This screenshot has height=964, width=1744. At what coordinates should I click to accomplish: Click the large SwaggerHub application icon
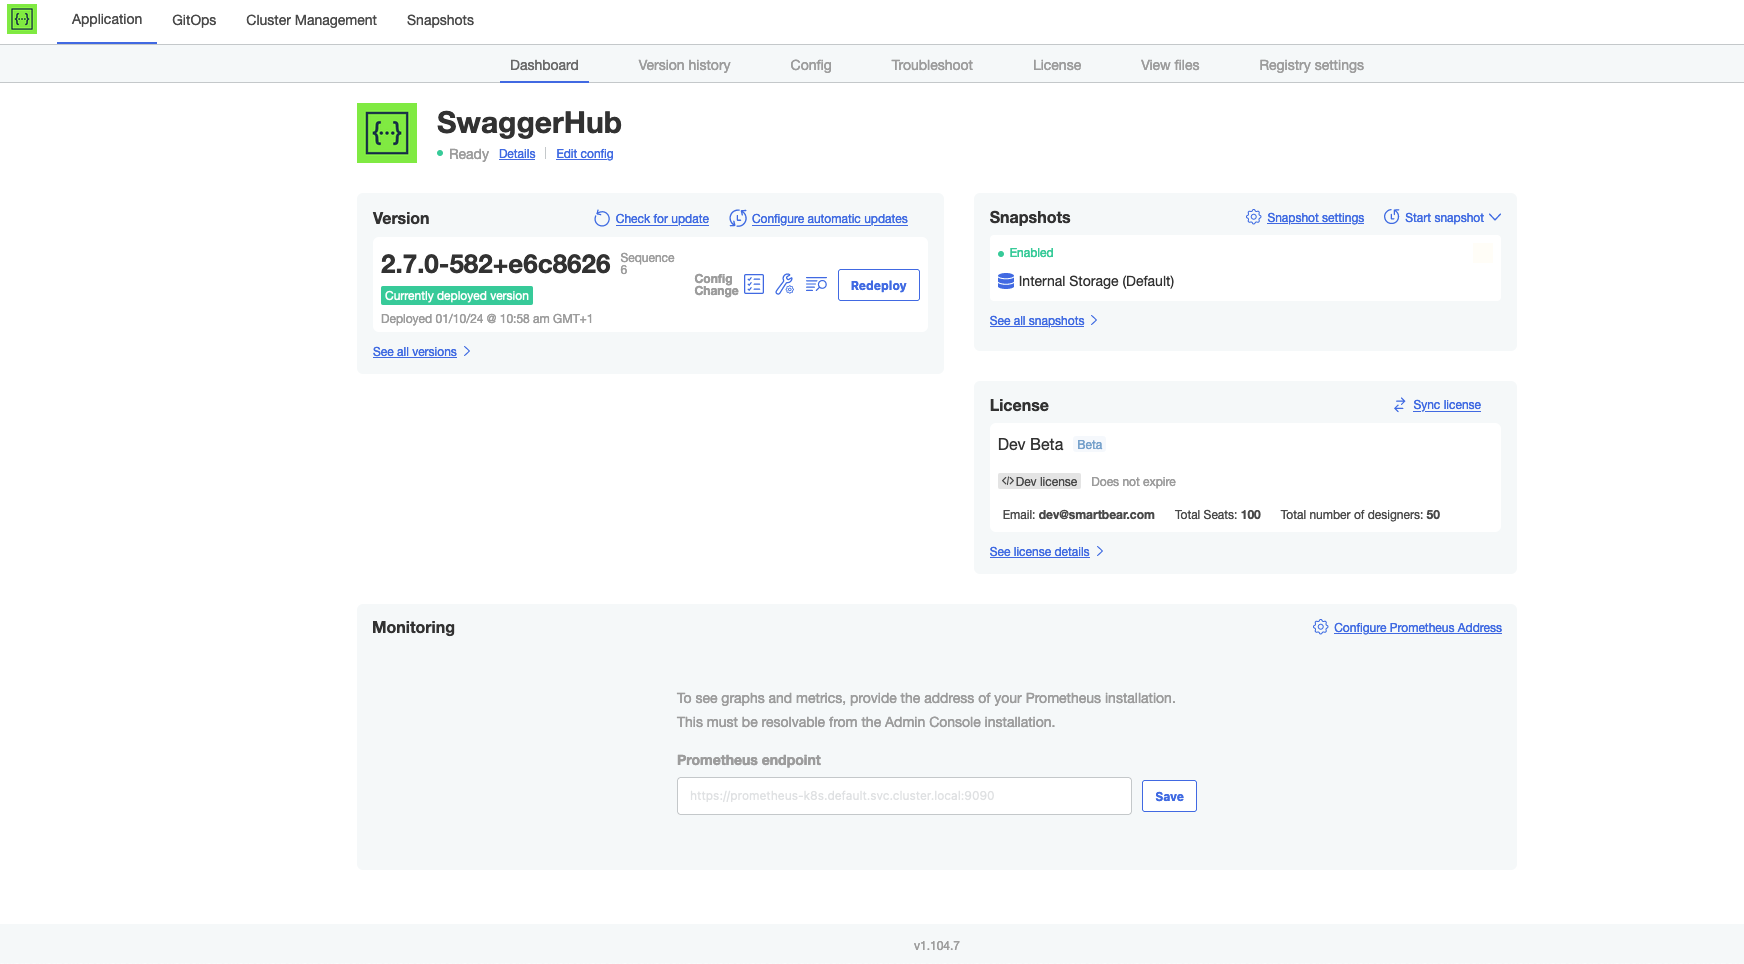[387, 133]
